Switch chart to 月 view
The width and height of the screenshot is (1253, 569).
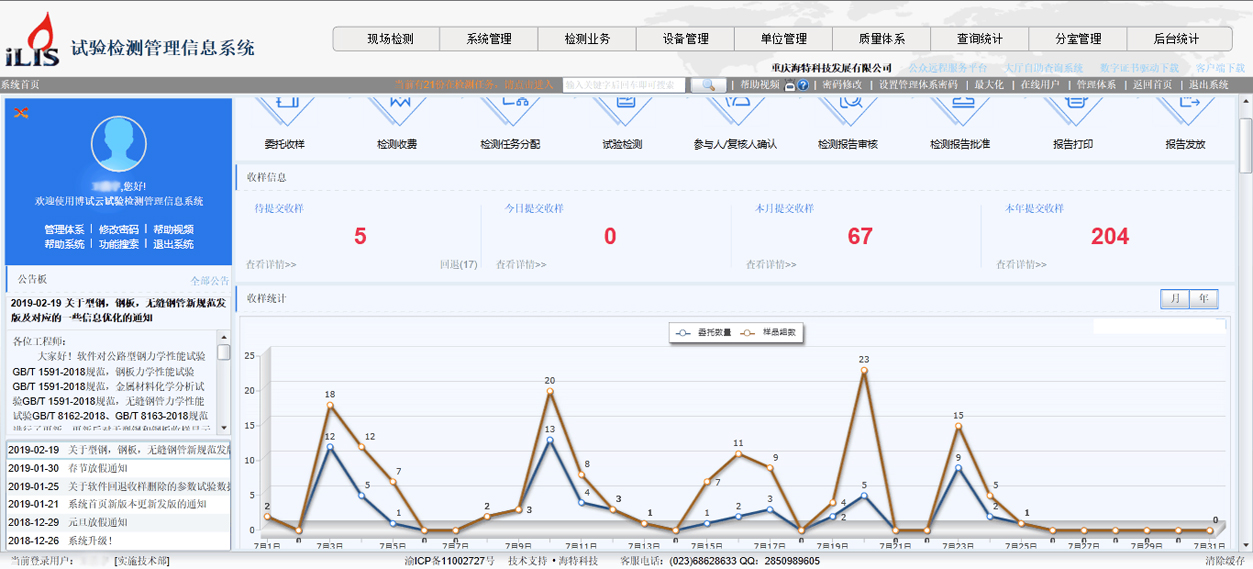1174,299
